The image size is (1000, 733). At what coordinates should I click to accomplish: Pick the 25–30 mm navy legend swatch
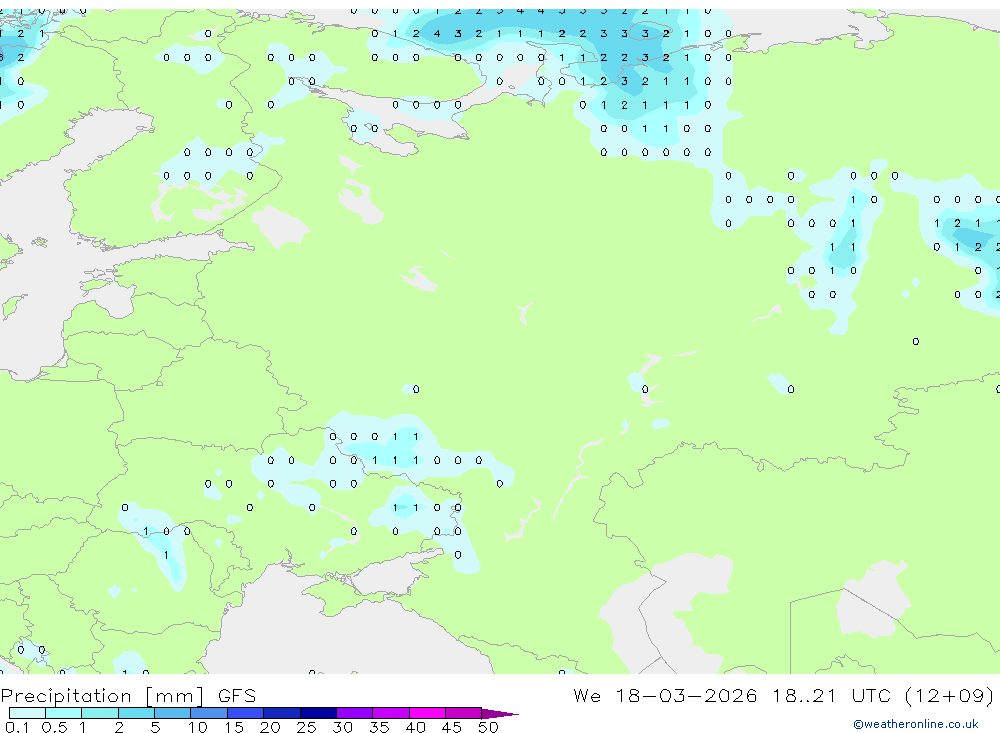(318, 713)
